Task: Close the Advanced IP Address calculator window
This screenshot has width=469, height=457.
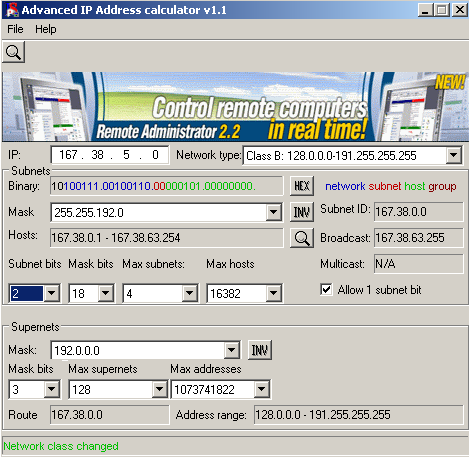Action: (x=459, y=10)
